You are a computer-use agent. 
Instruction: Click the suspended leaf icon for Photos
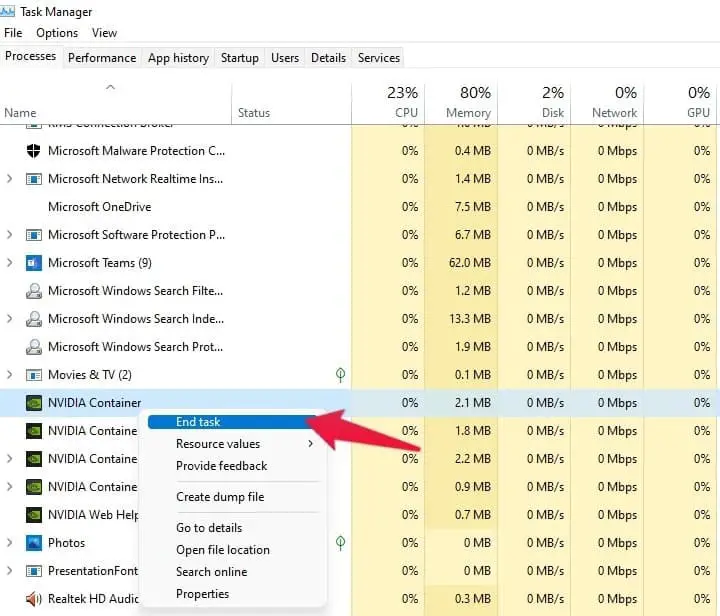(340, 543)
